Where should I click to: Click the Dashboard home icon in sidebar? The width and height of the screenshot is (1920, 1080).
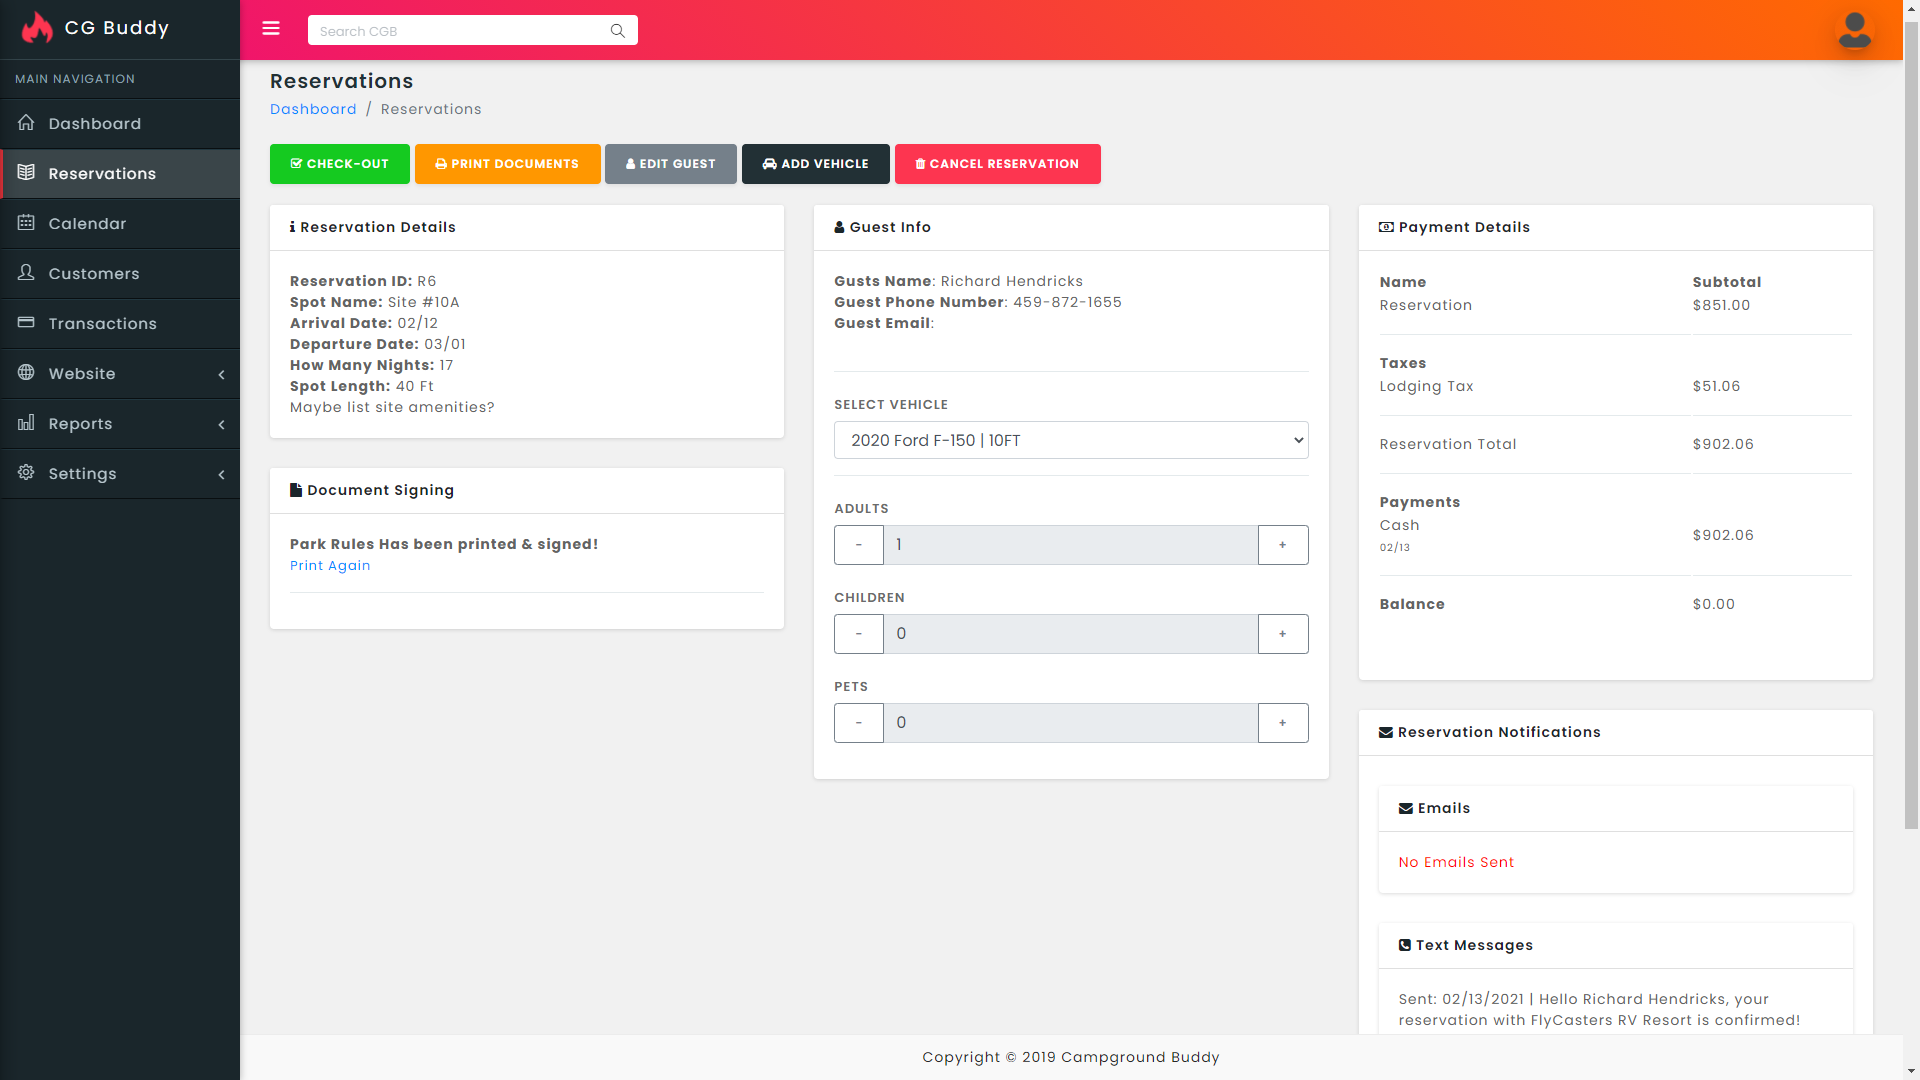[26, 123]
